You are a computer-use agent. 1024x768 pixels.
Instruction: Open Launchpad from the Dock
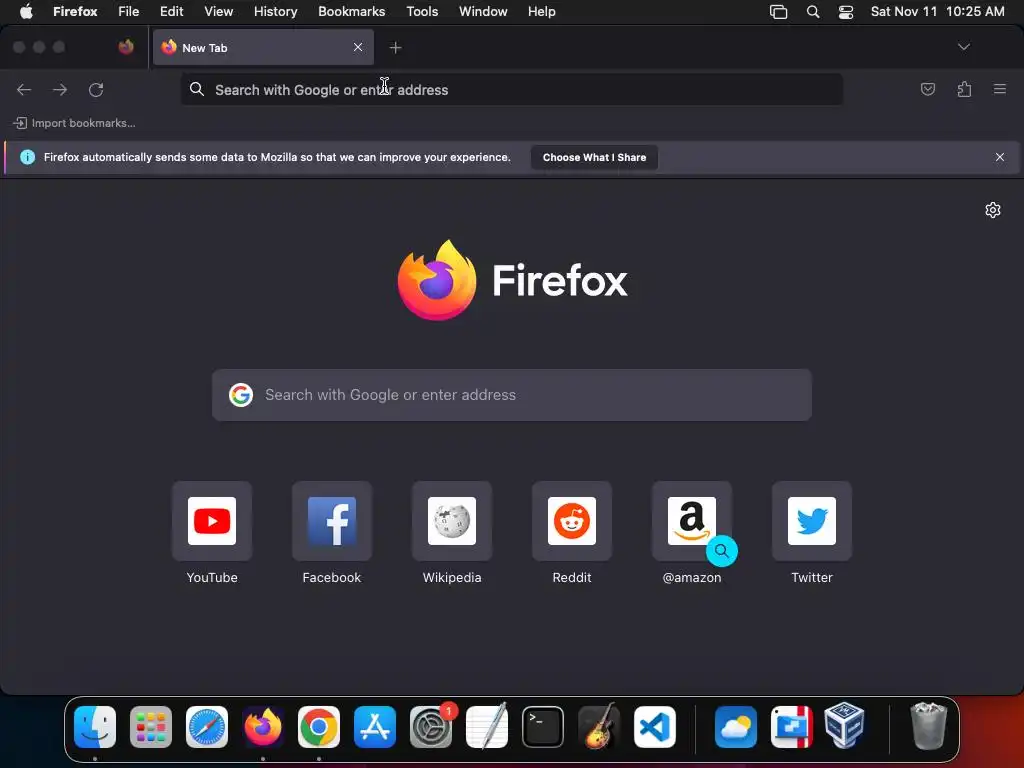151,726
